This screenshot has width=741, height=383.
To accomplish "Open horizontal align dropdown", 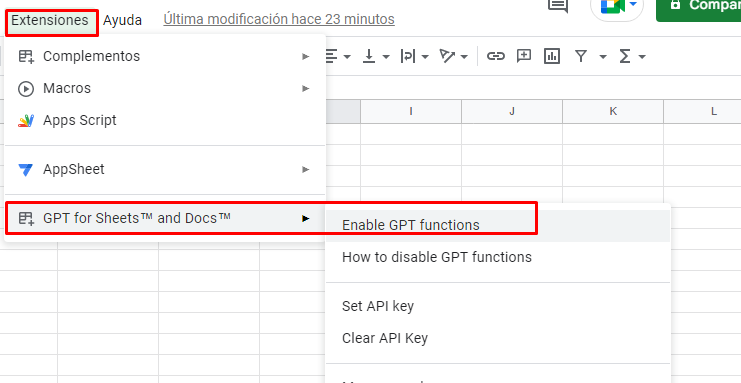I will (x=338, y=56).
